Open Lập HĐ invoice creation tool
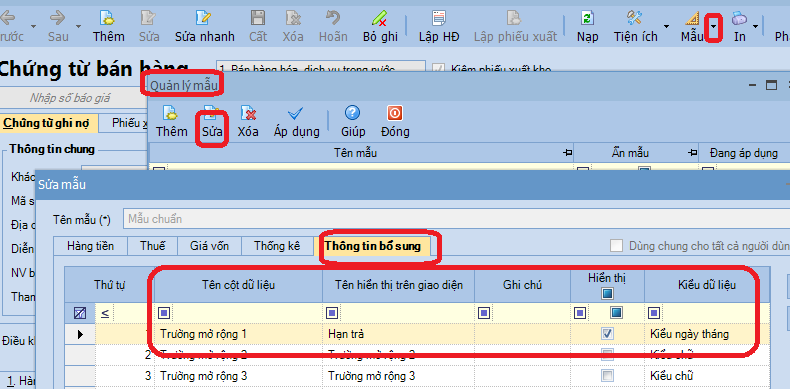The image size is (790, 389). tap(439, 26)
